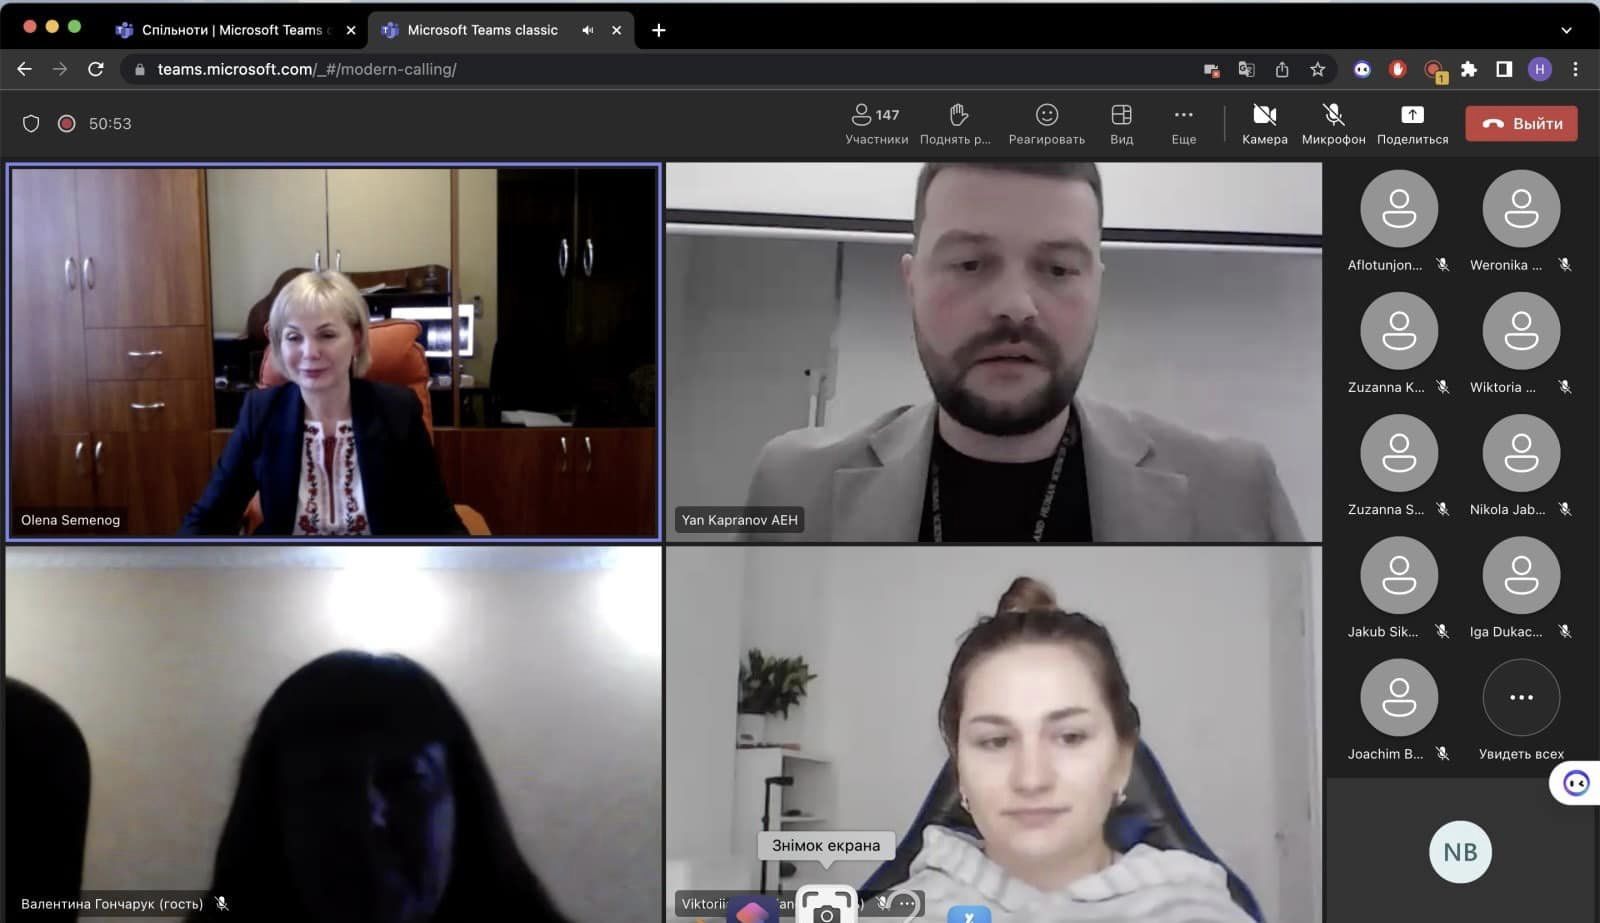Switch to the Спільноти Microsoft Teams tab
The height and width of the screenshot is (923, 1600).
click(231, 30)
